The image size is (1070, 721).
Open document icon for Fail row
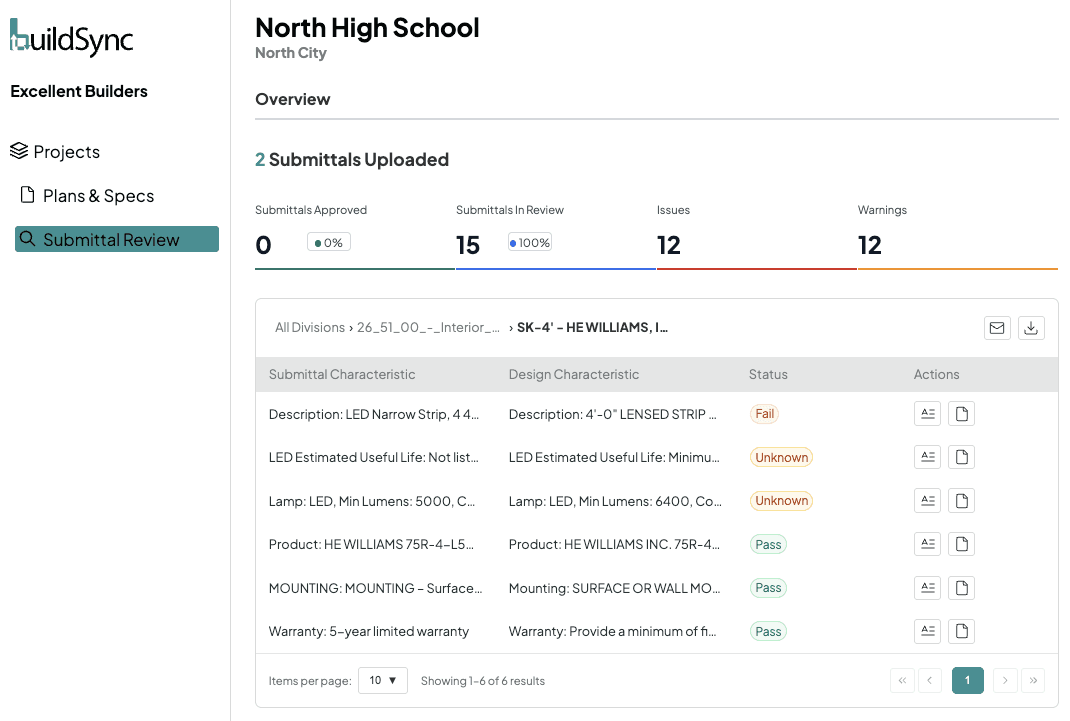[961, 413]
